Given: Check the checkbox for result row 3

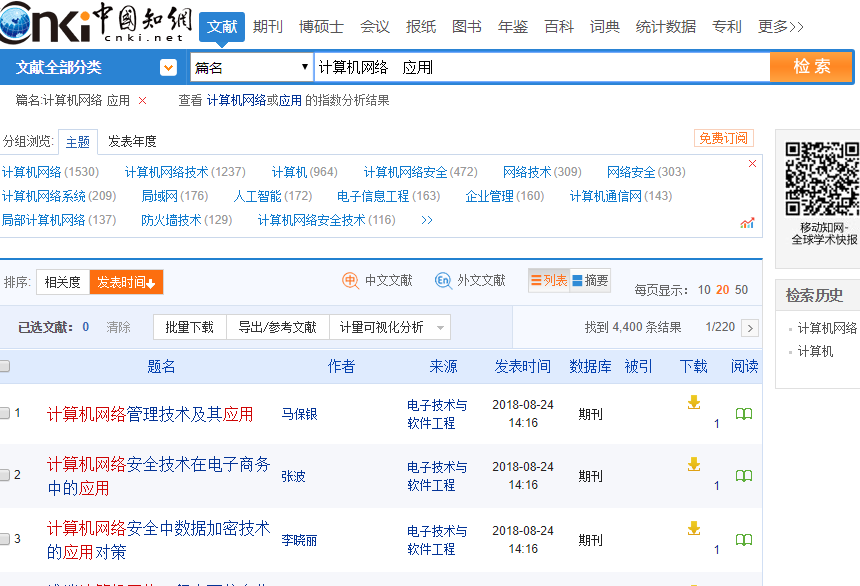Looking at the screenshot, I should 4,539.
